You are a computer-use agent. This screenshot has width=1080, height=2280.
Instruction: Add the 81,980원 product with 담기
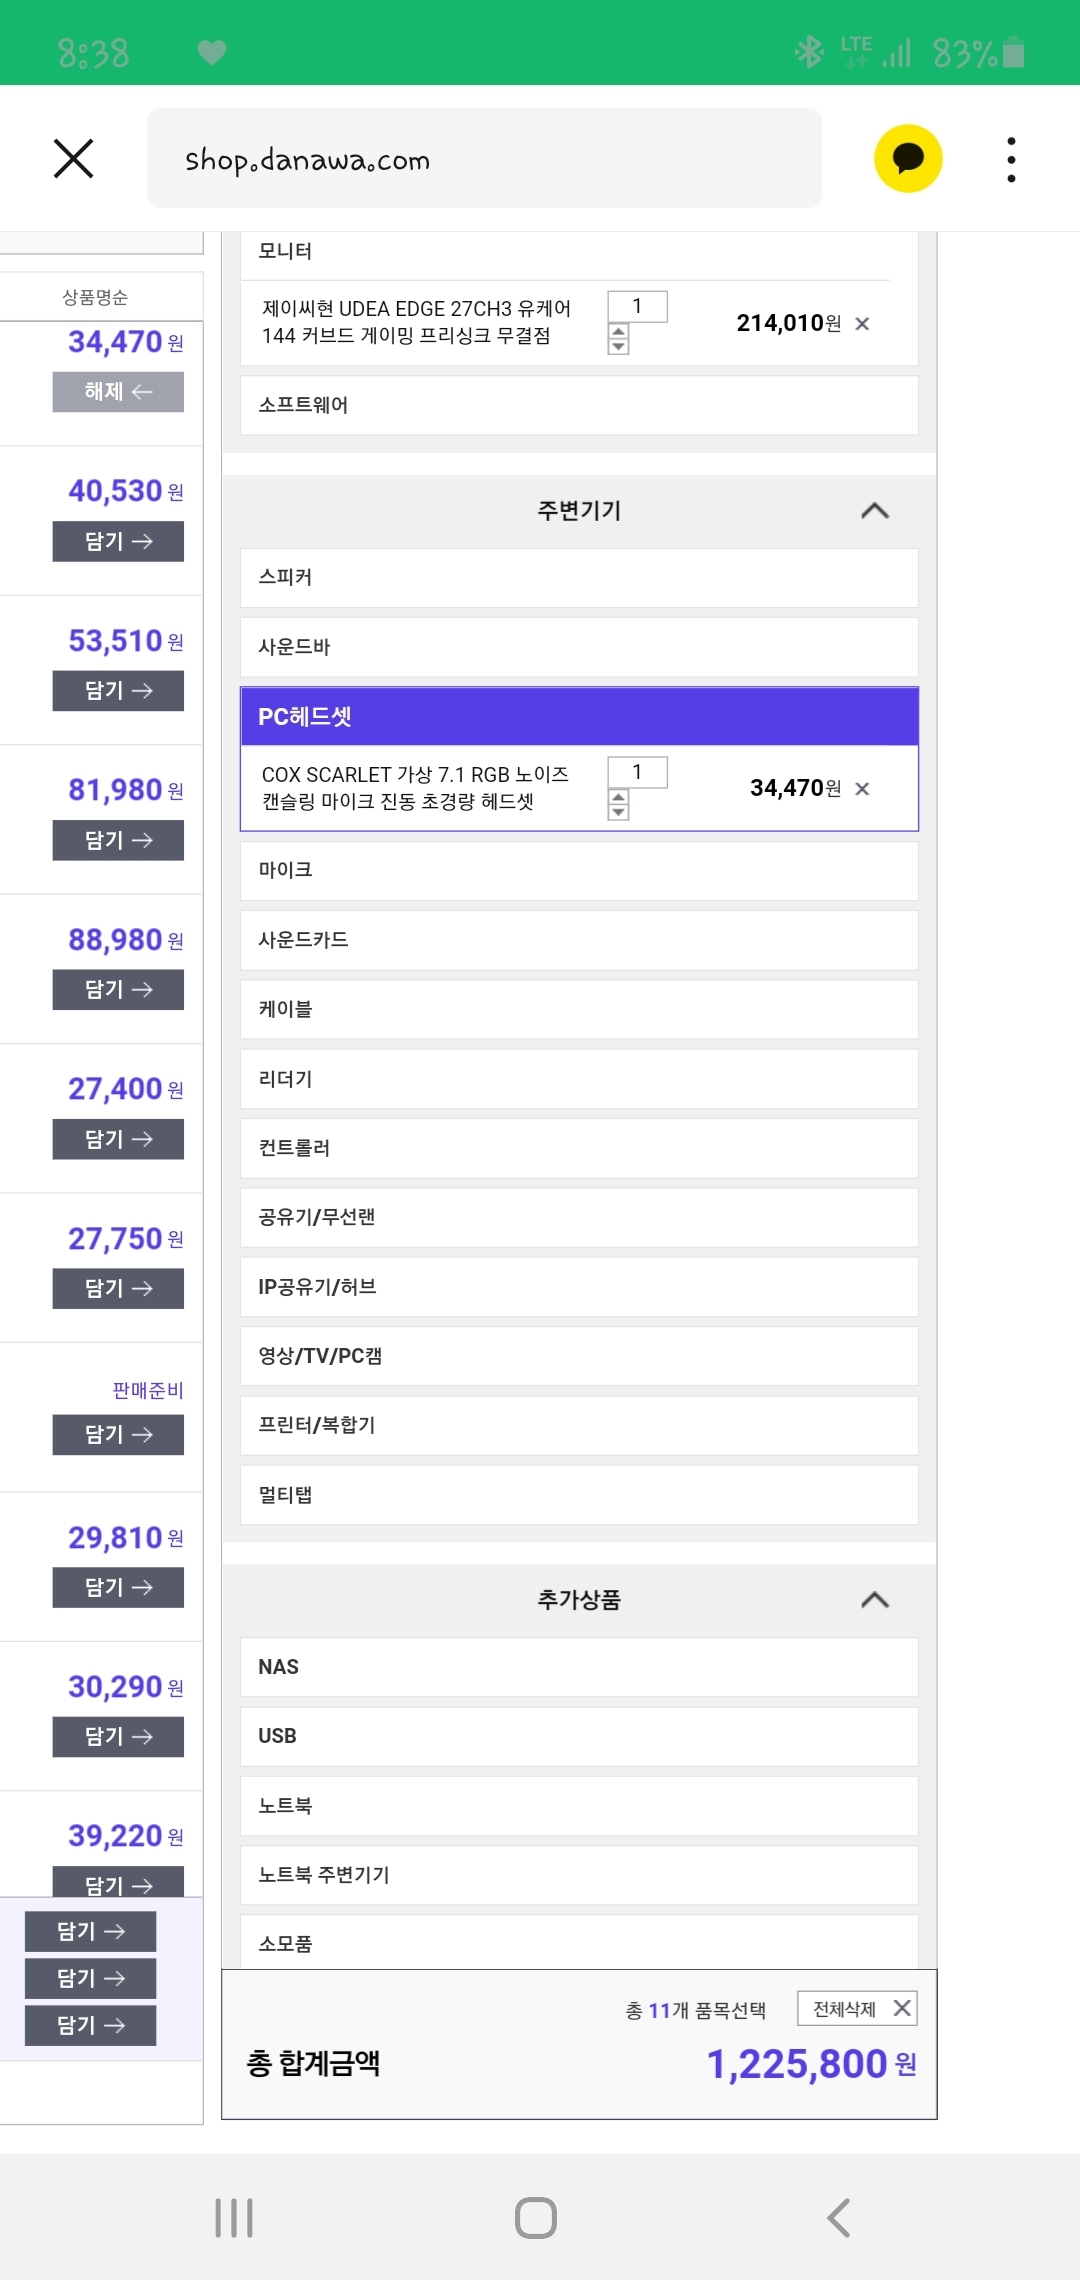click(x=118, y=840)
